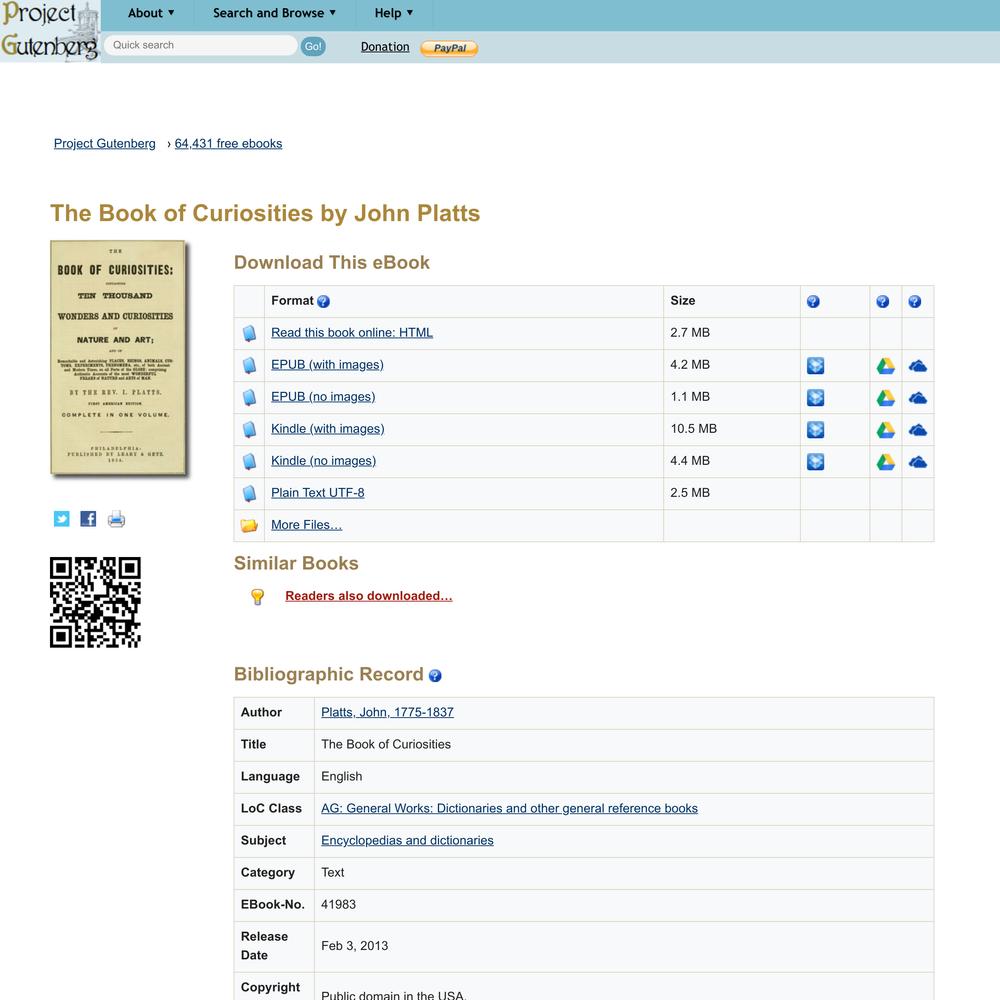Image resolution: width=1000 pixels, height=1000 pixels.
Task: Click the printer icon
Action: 116,518
